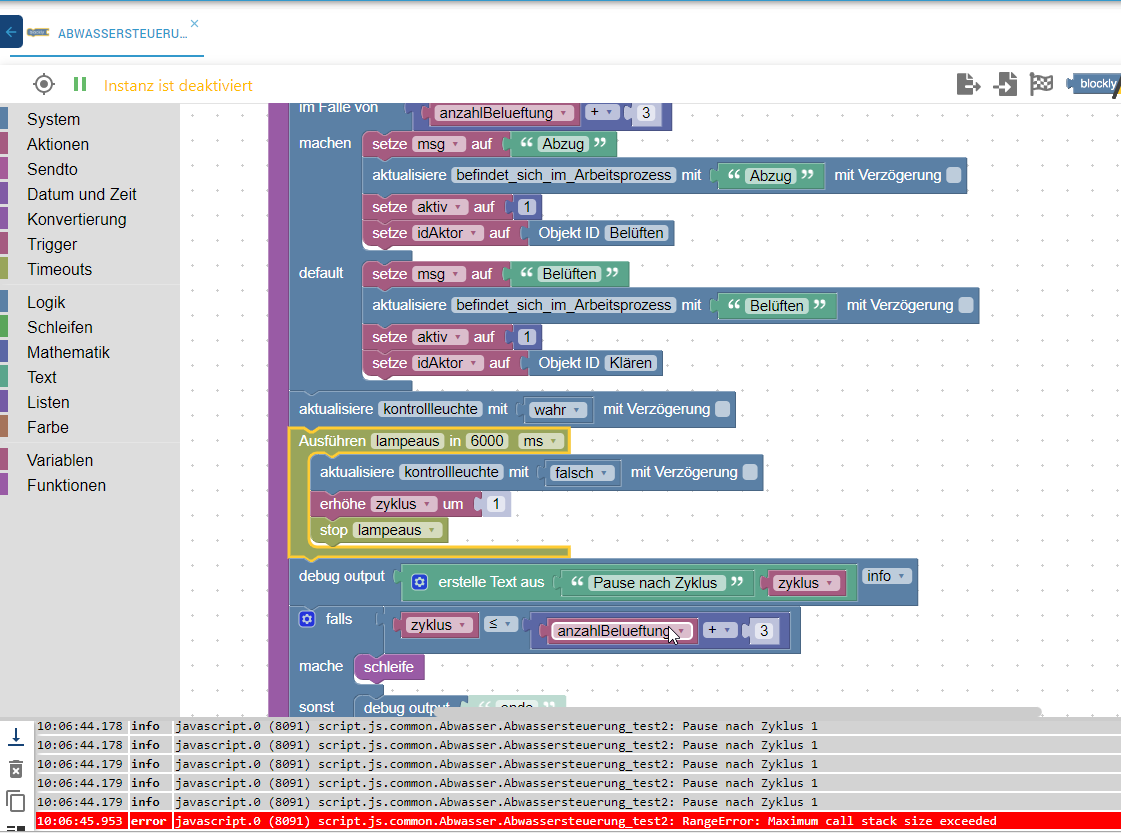Click the scroll-to-bottom log icon
The height and width of the screenshot is (833, 1121).
tap(16, 737)
